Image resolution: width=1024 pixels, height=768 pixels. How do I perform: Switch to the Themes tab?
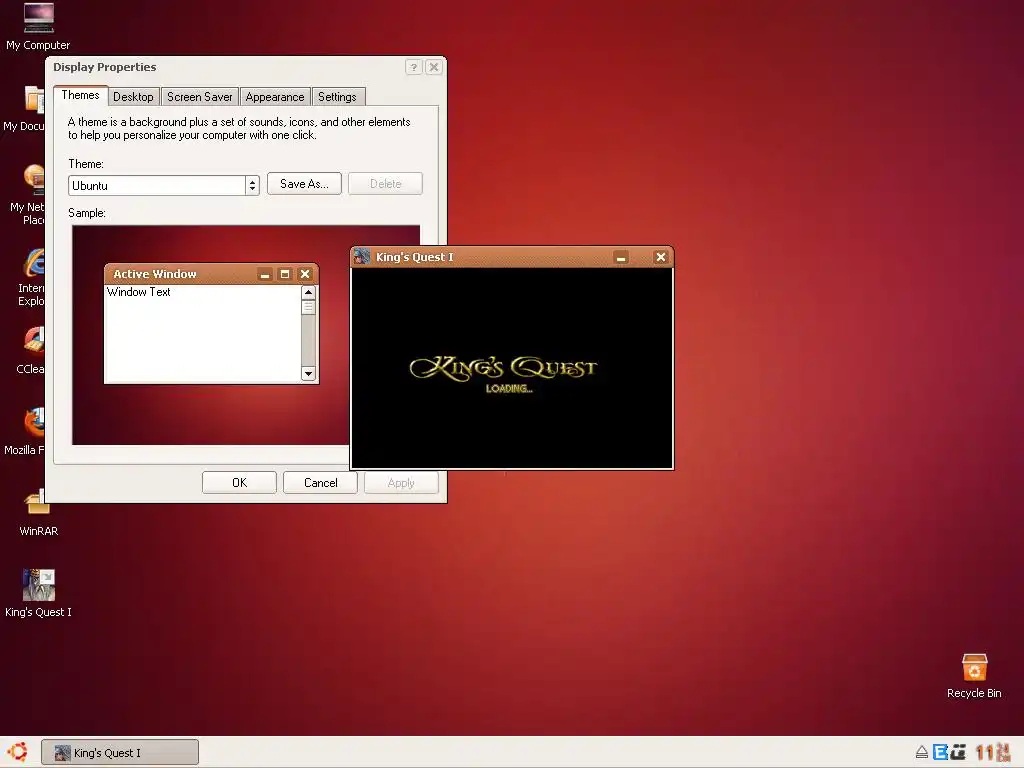coord(80,95)
